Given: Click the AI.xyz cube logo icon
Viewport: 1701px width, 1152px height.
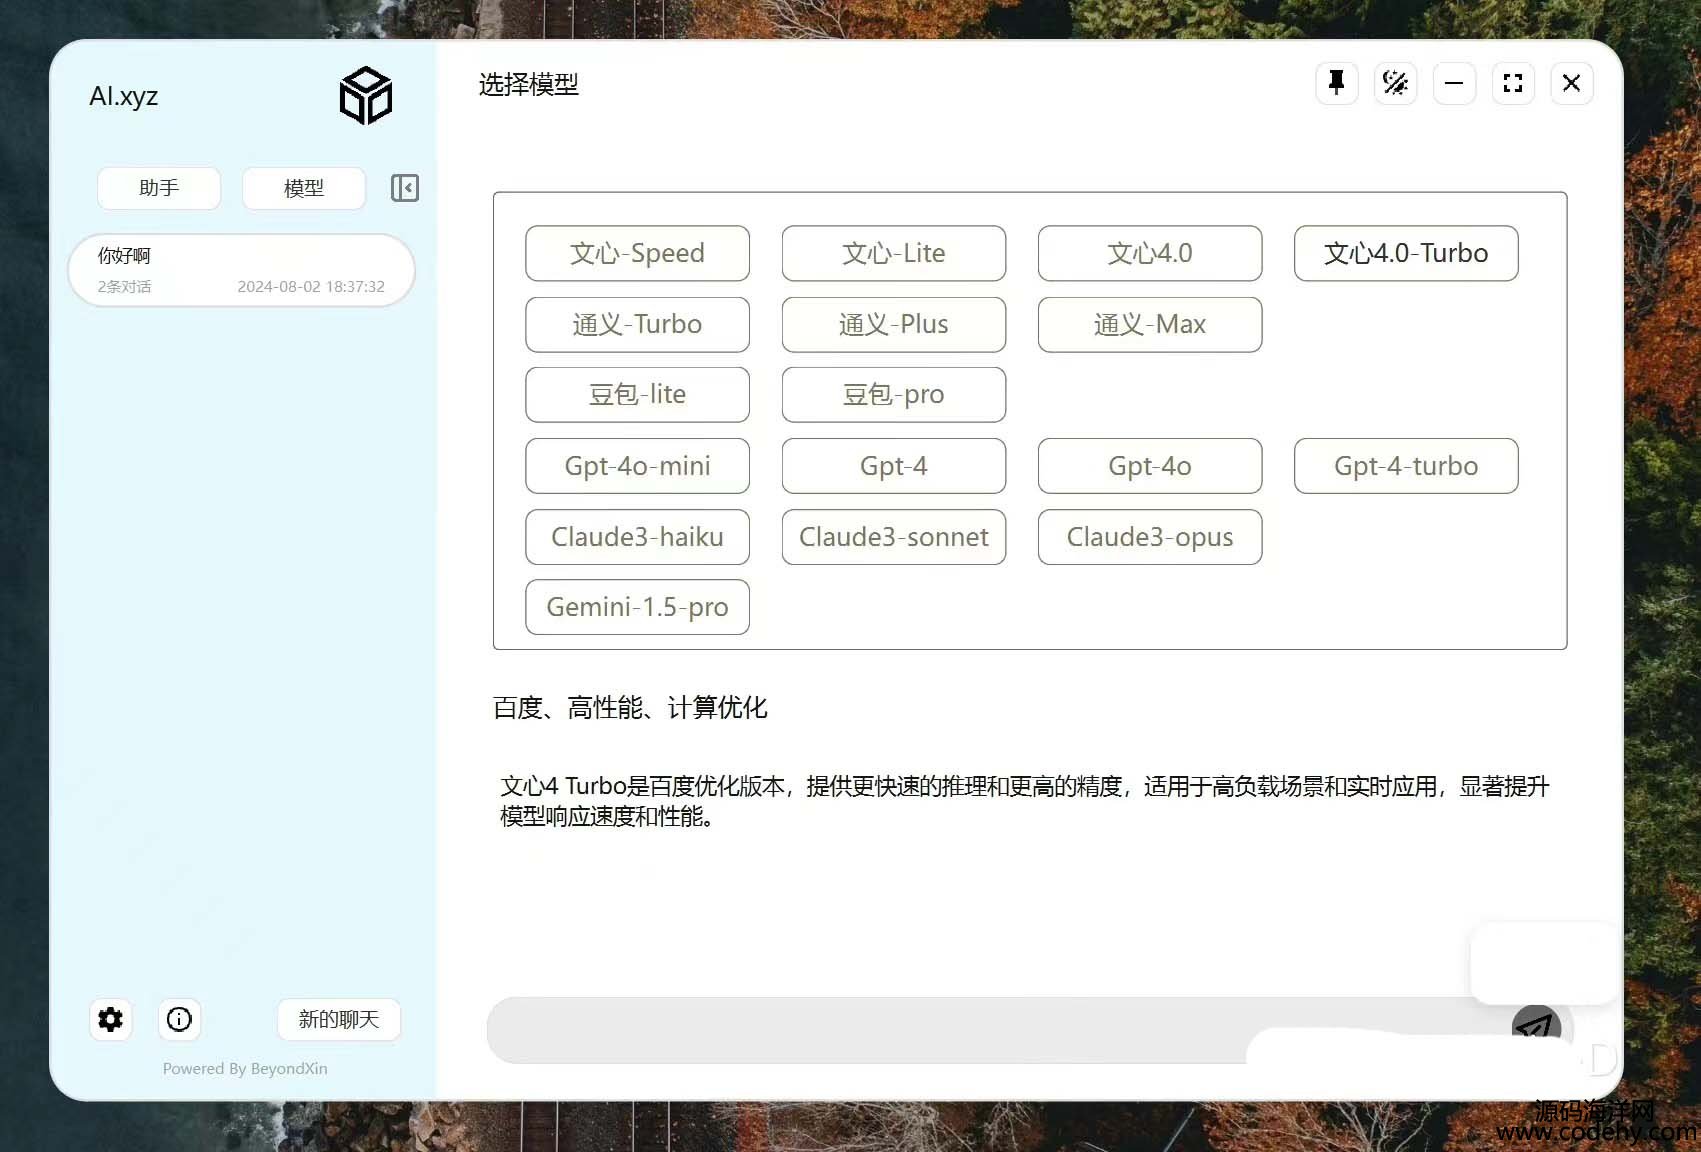Looking at the screenshot, I should click(x=365, y=96).
